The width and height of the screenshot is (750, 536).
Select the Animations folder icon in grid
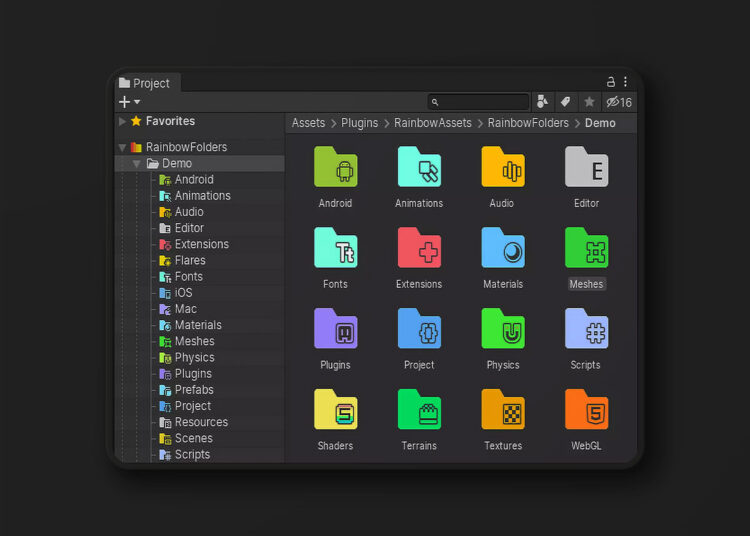coord(419,167)
